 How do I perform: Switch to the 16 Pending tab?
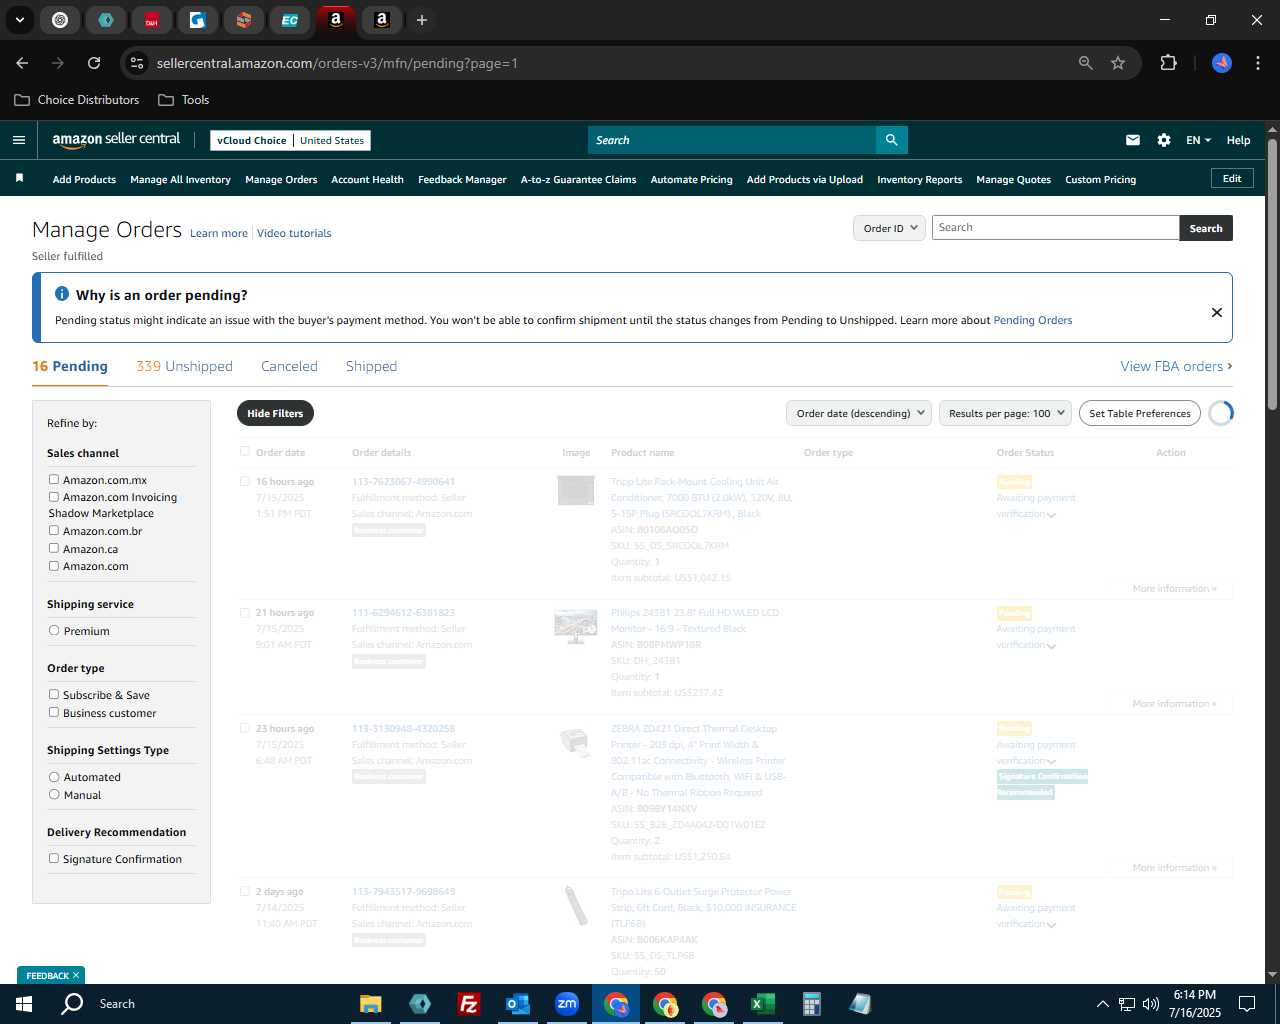point(70,366)
